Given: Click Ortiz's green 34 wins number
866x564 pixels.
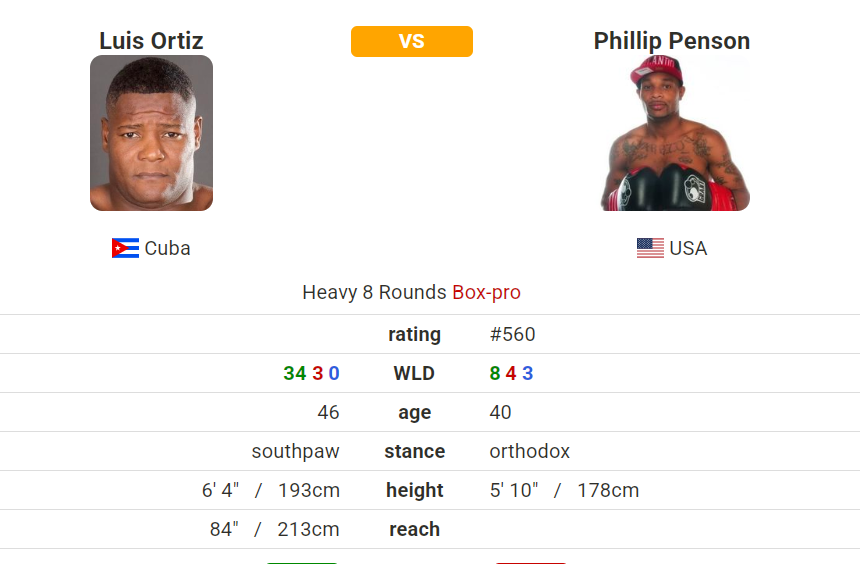Looking at the screenshot, I should click(294, 373).
